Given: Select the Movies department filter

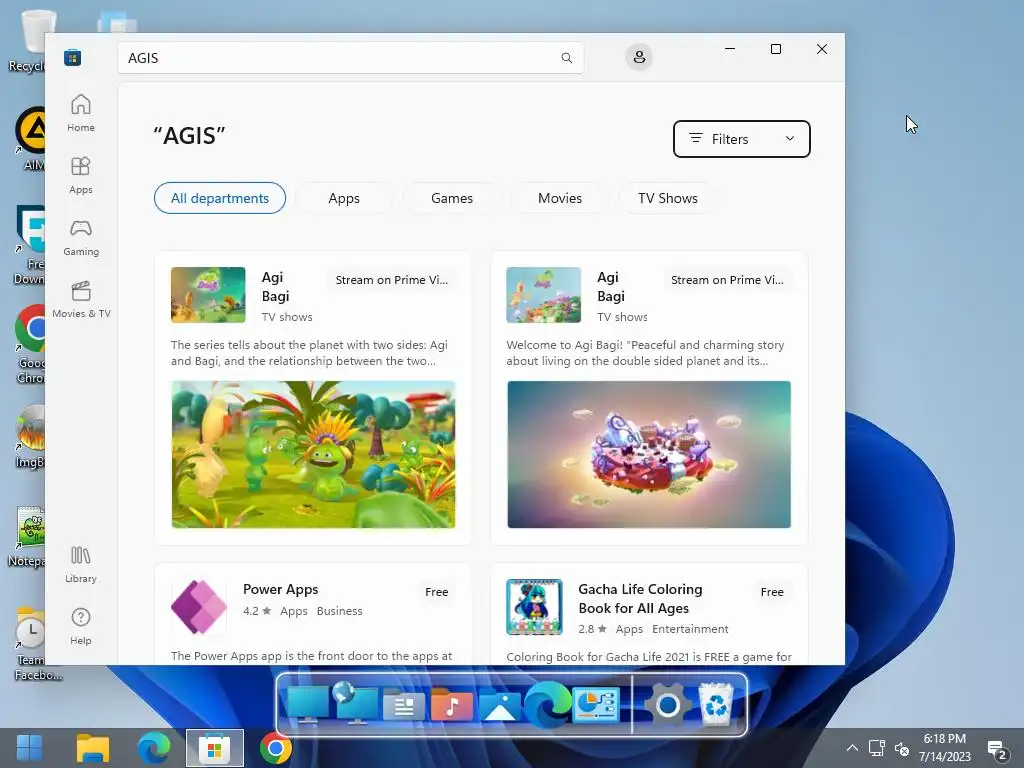Looking at the screenshot, I should [560, 198].
